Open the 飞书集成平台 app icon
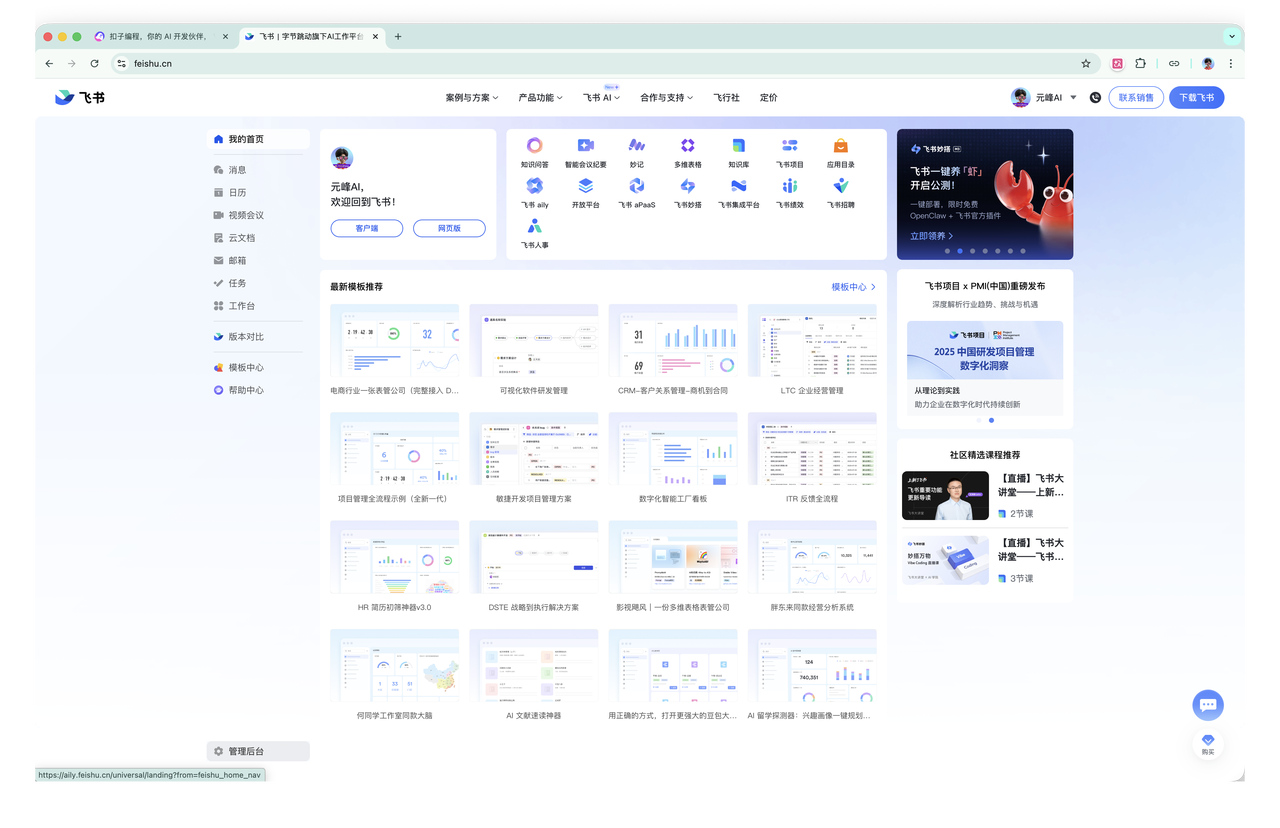1280x828 pixels. coord(738,186)
